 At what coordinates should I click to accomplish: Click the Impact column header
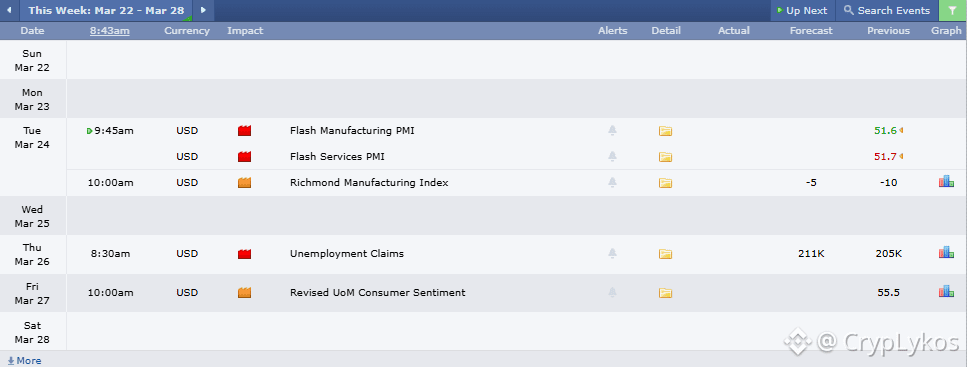coord(245,31)
